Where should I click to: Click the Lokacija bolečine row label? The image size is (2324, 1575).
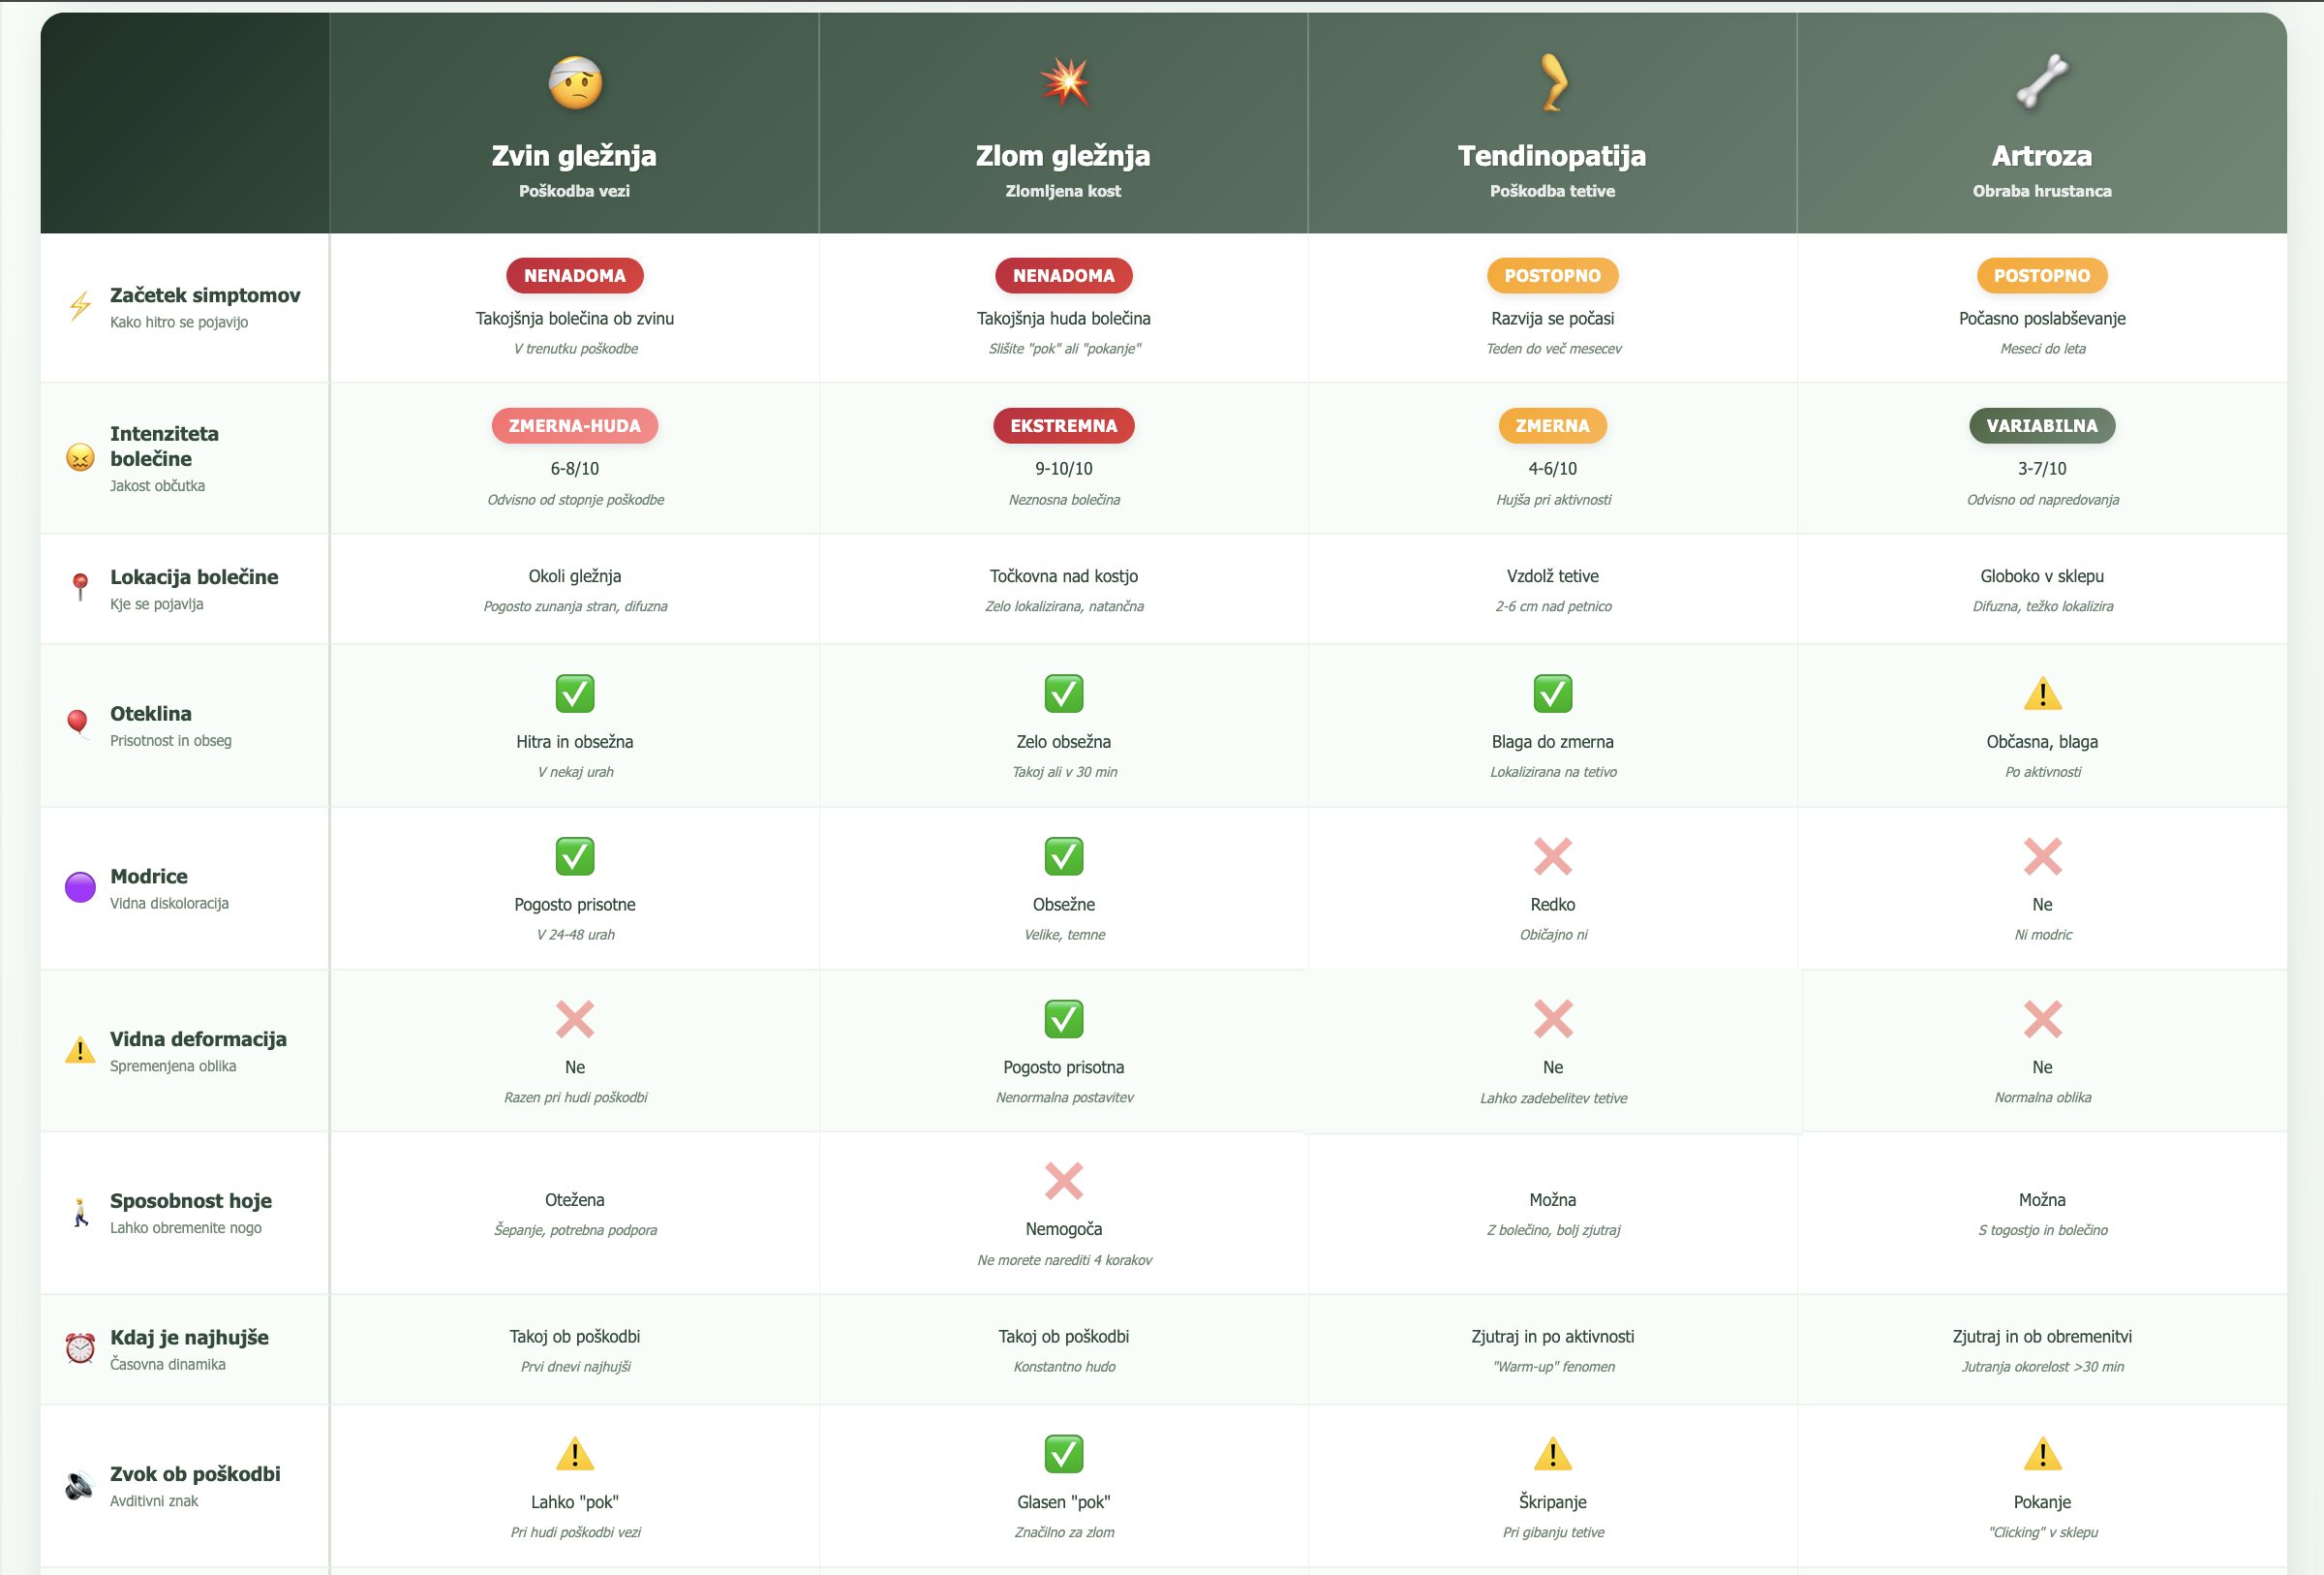[194, 577]
